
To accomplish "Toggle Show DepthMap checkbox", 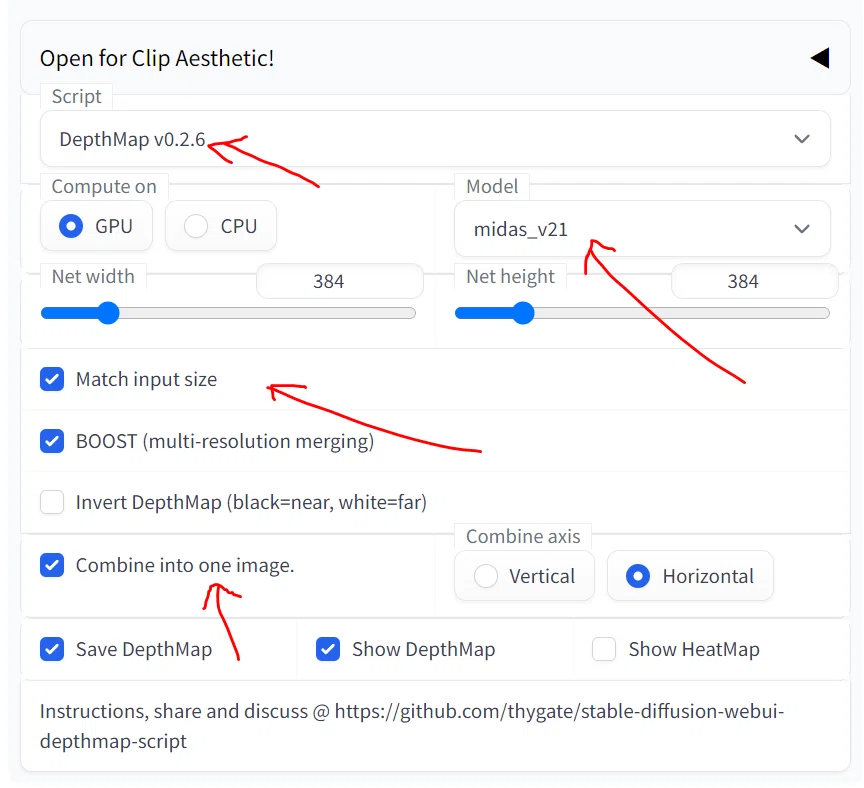I will (x=328, y=649).
